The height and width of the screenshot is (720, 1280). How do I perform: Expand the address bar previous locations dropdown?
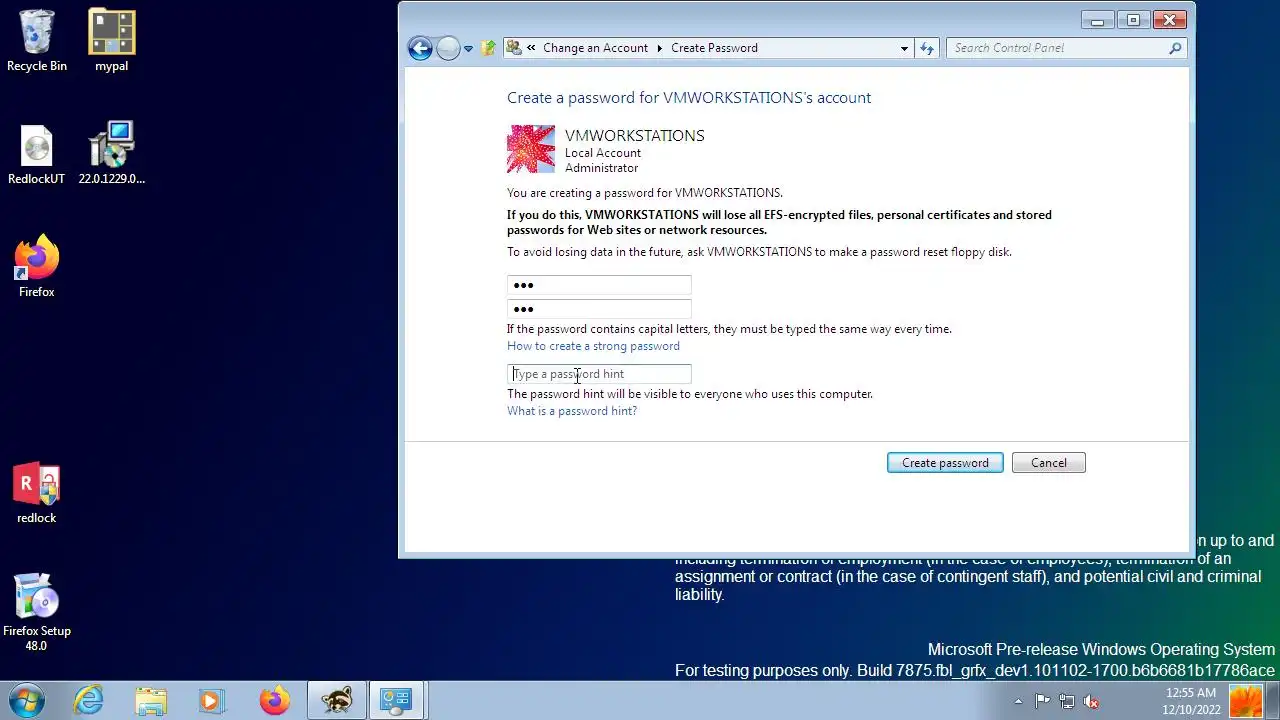904,48
